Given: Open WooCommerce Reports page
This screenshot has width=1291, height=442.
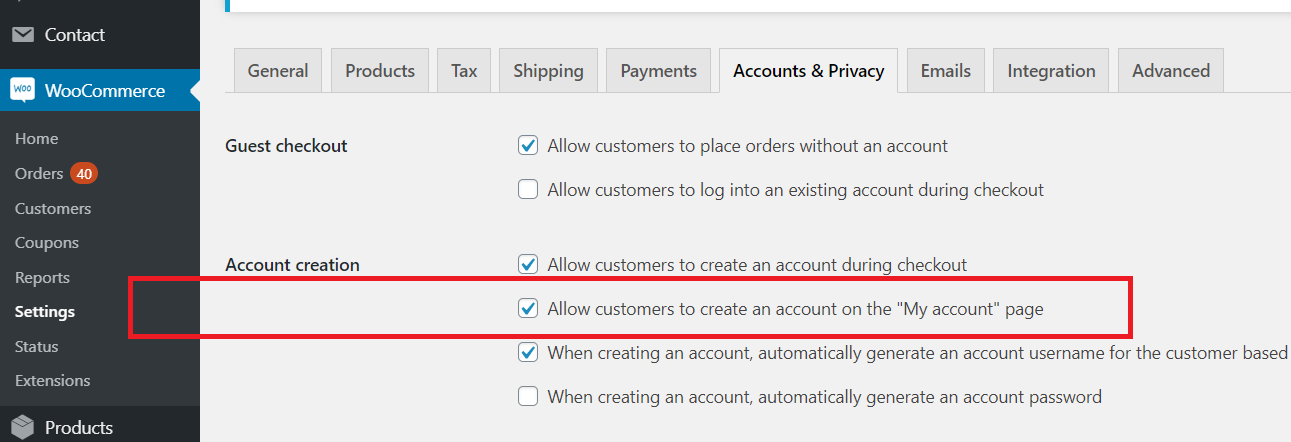Looking at the screenshot, I should 42,278.
